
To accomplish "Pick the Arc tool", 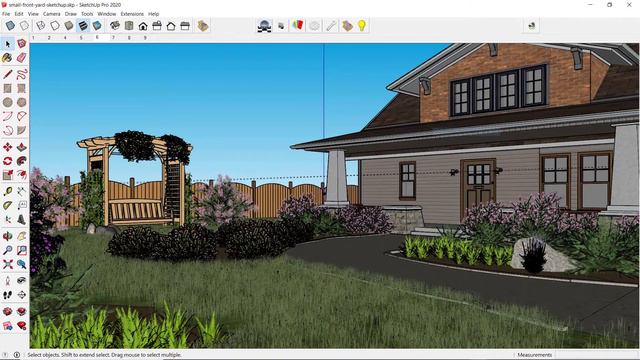I will pos(8,116).
